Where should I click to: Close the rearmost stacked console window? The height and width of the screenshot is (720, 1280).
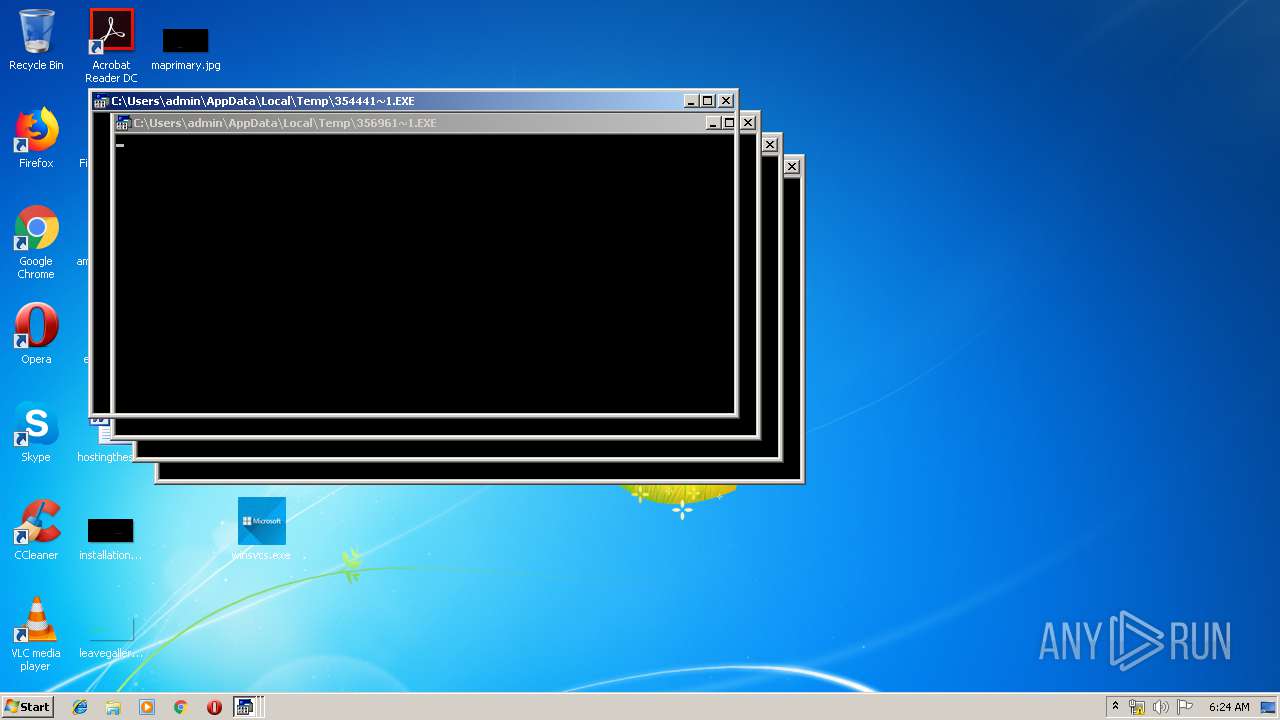coord(792,167)
